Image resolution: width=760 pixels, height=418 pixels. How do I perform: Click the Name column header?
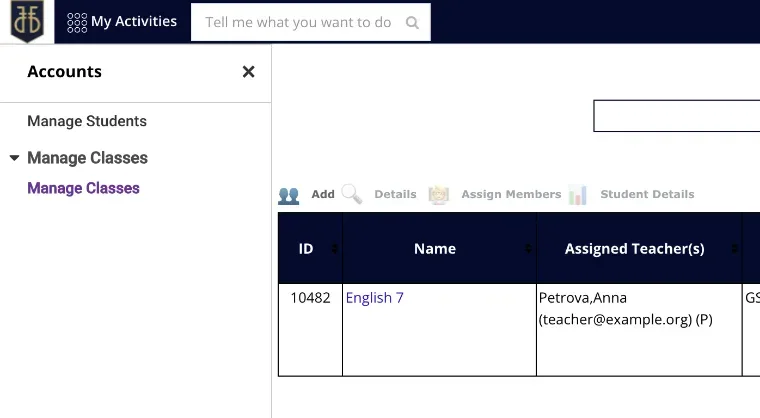coord(439,248)
